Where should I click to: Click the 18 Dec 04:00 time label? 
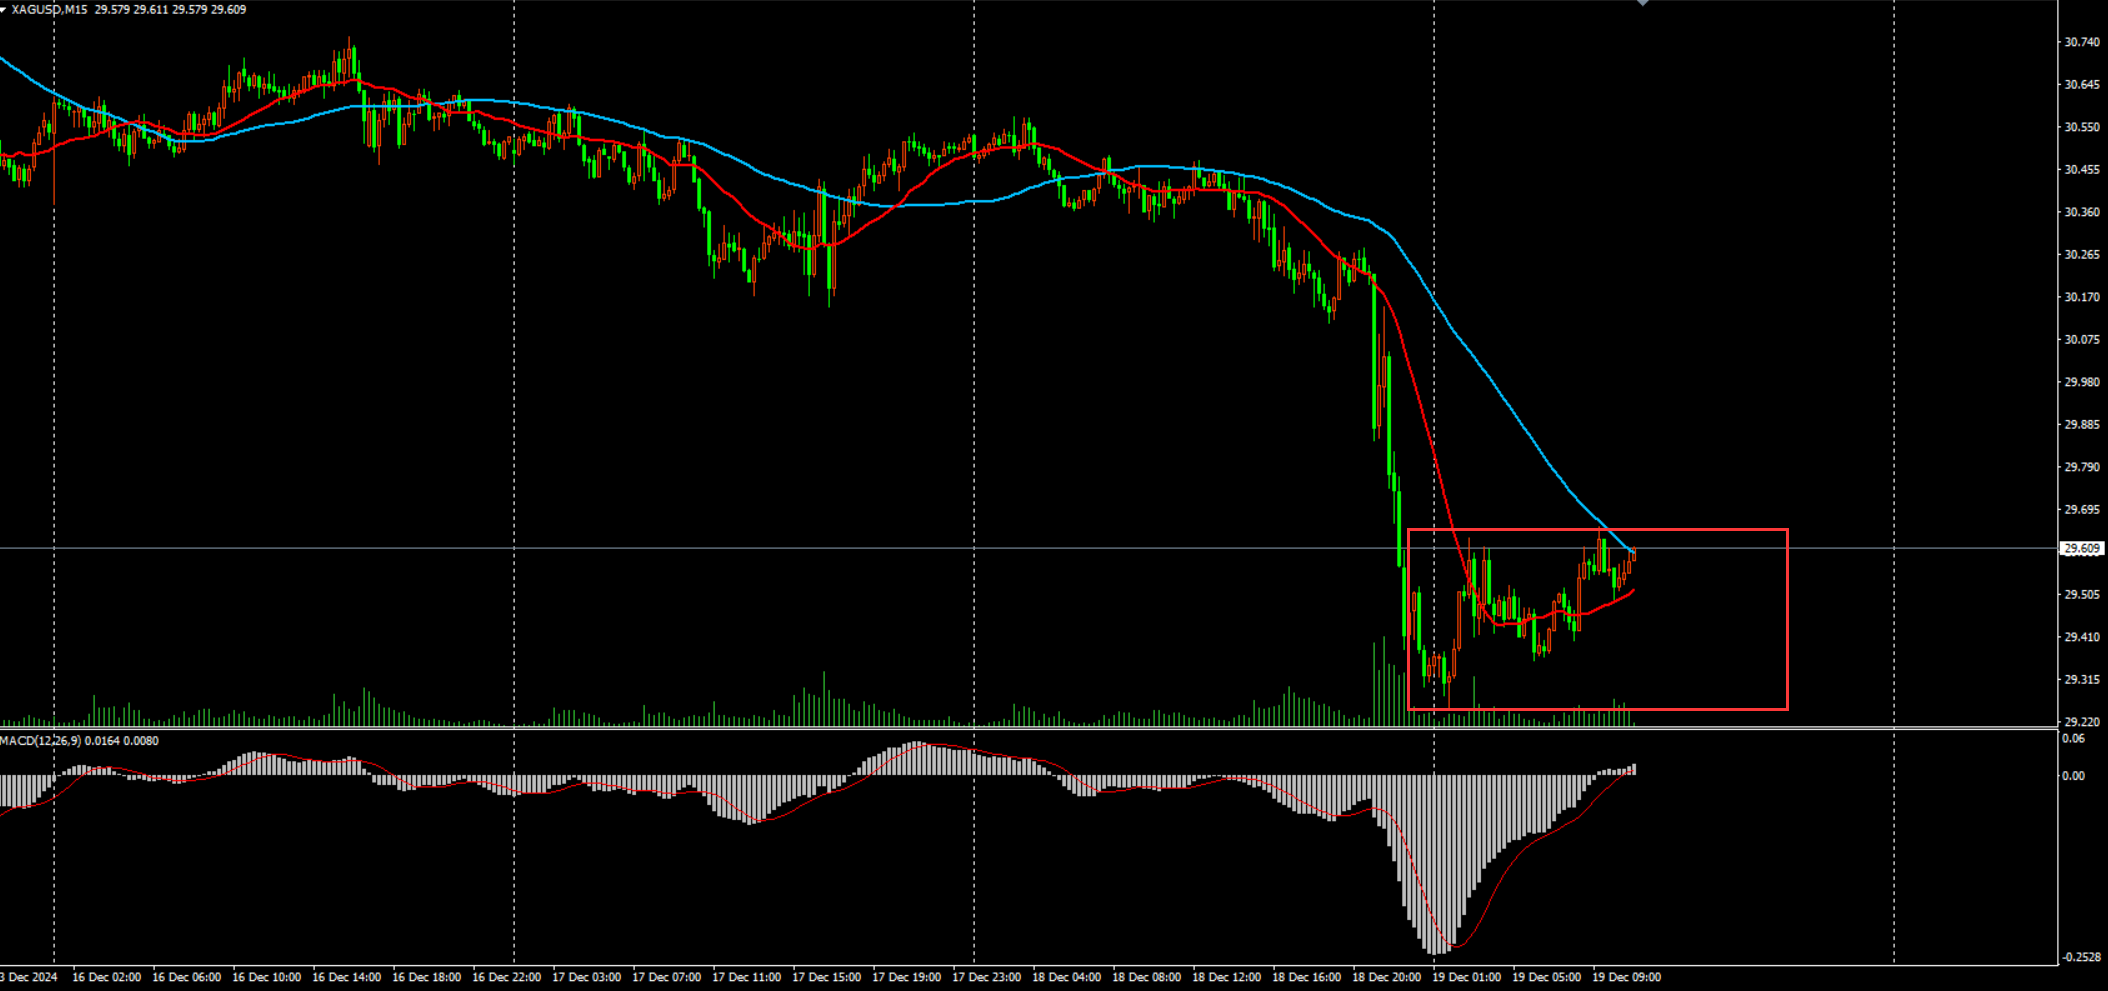(x=1066, y=977)
